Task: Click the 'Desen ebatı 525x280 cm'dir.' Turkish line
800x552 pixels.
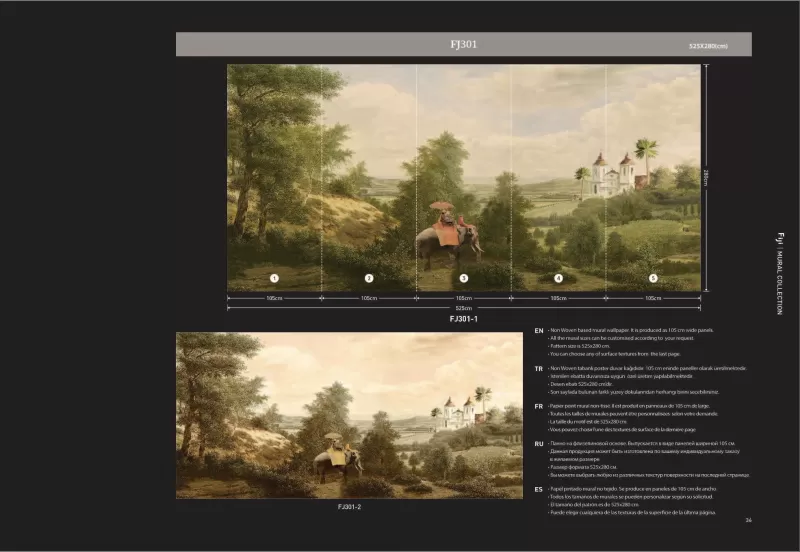Action: pos(581,384)
